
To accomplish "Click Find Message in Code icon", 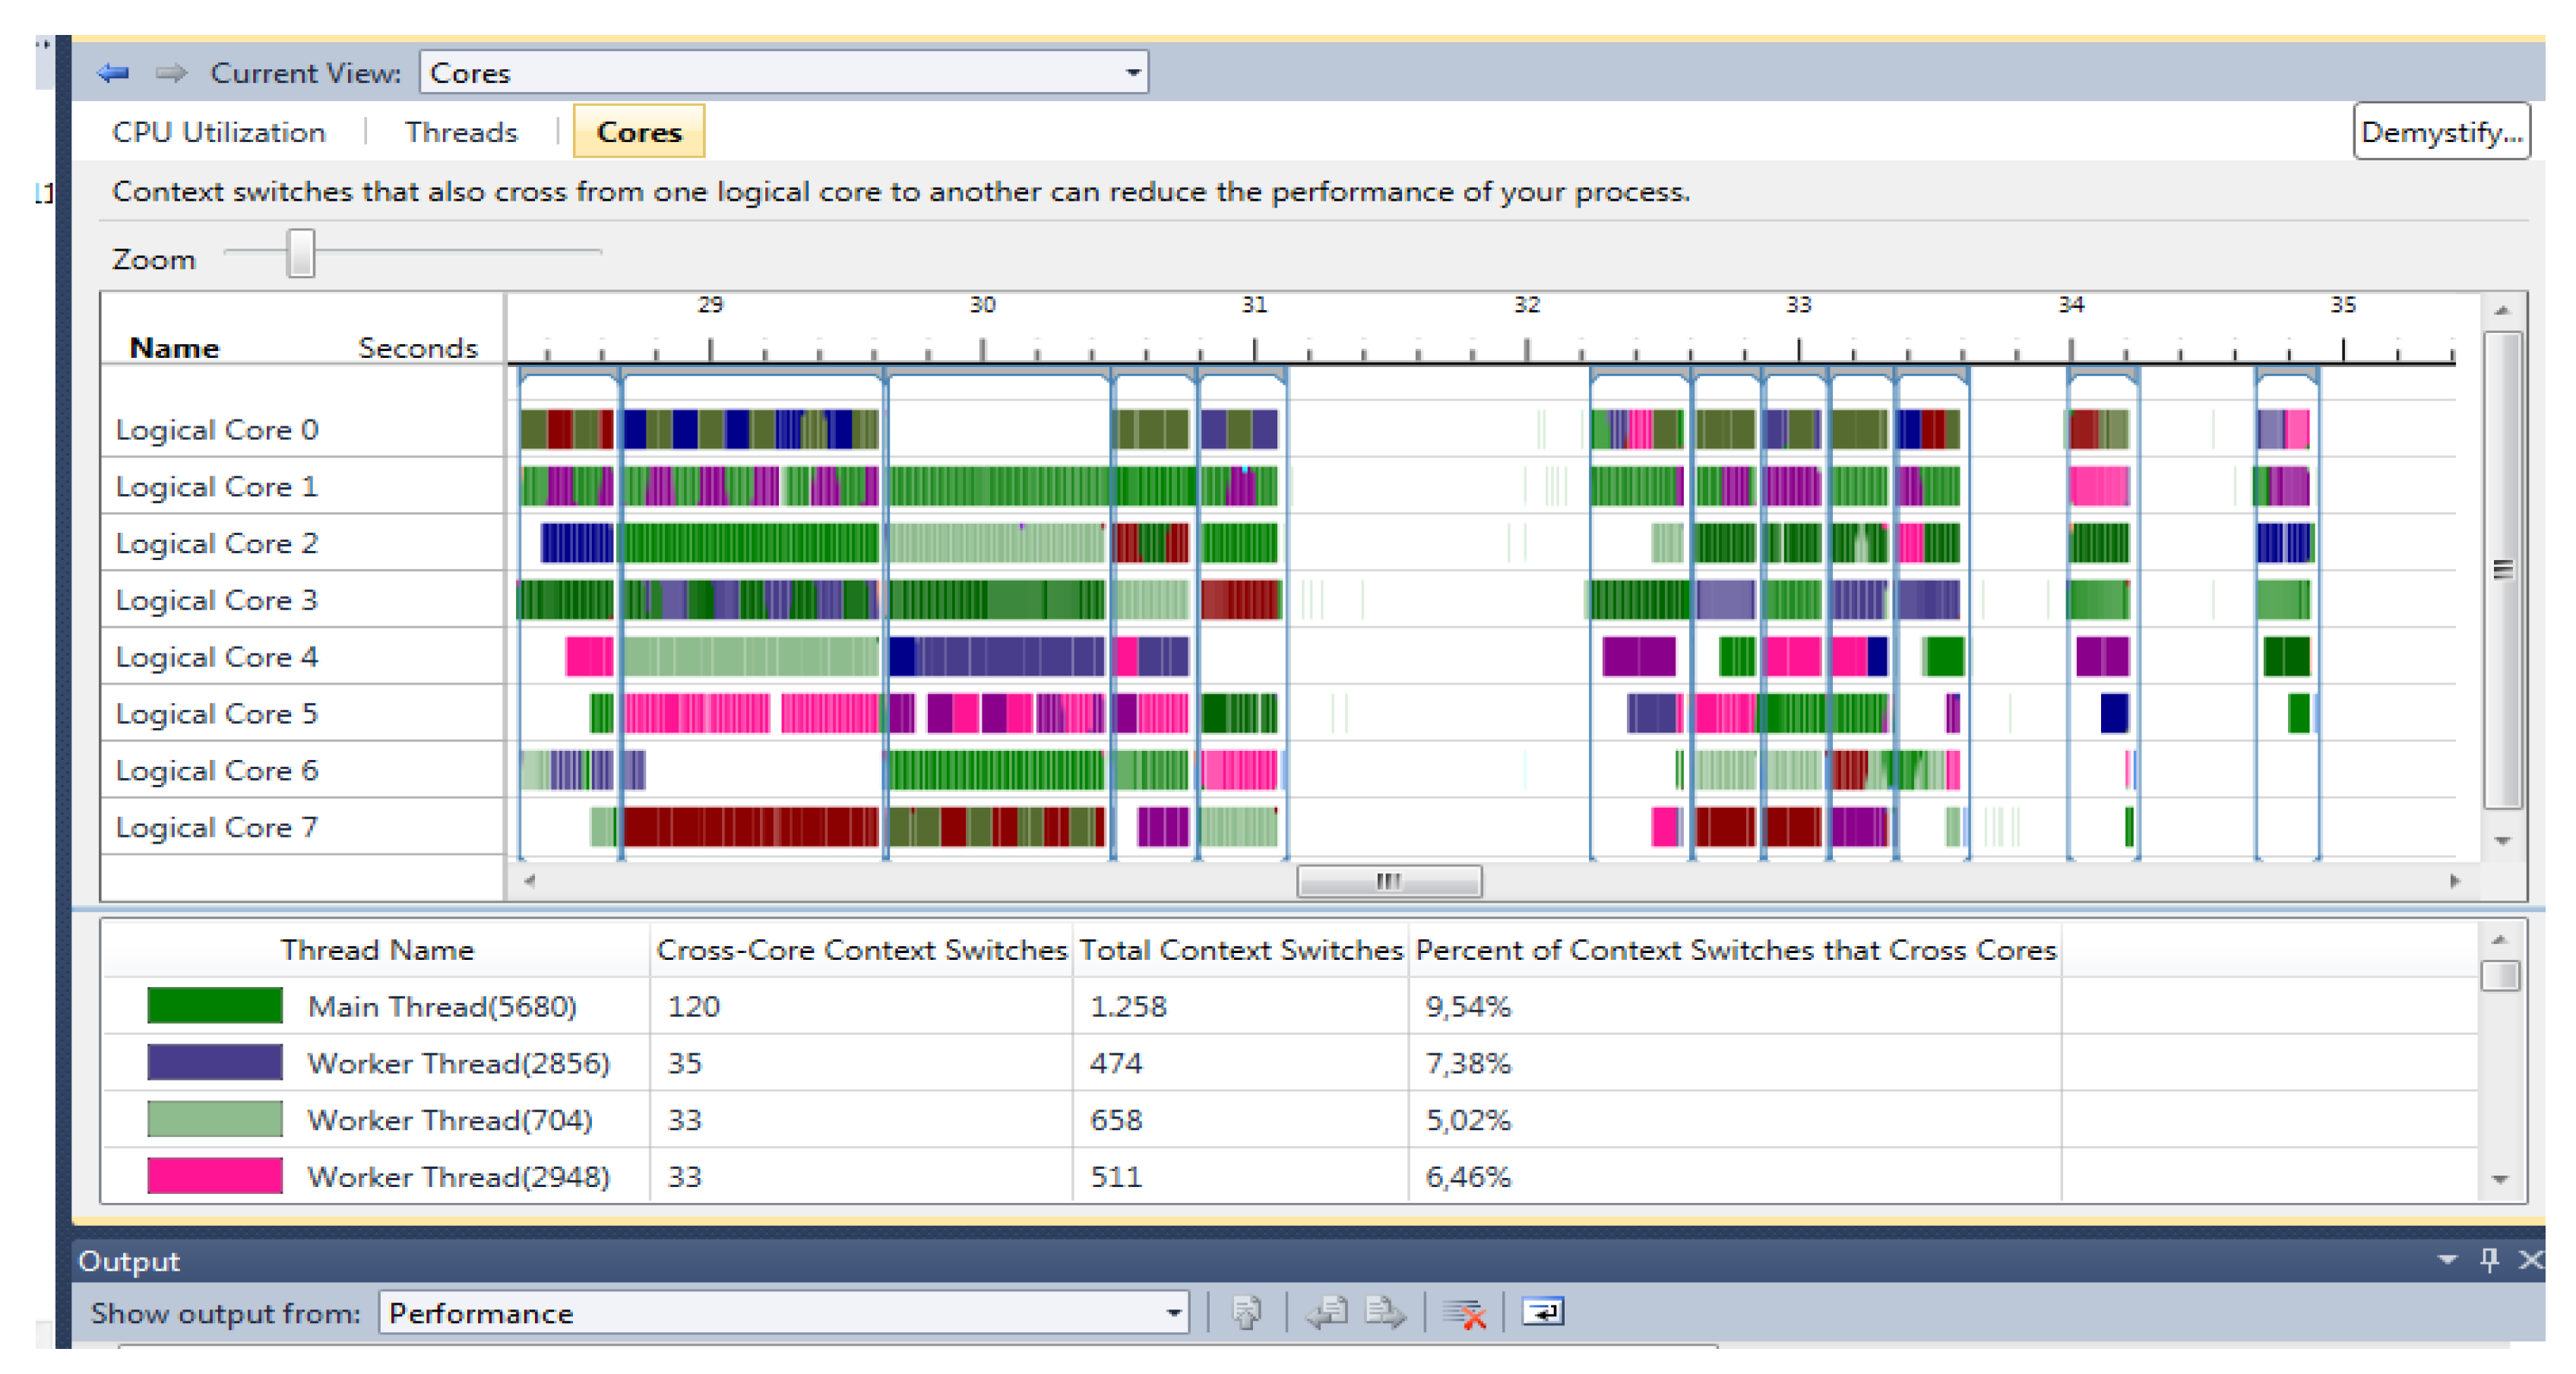I will 1246,1312.
